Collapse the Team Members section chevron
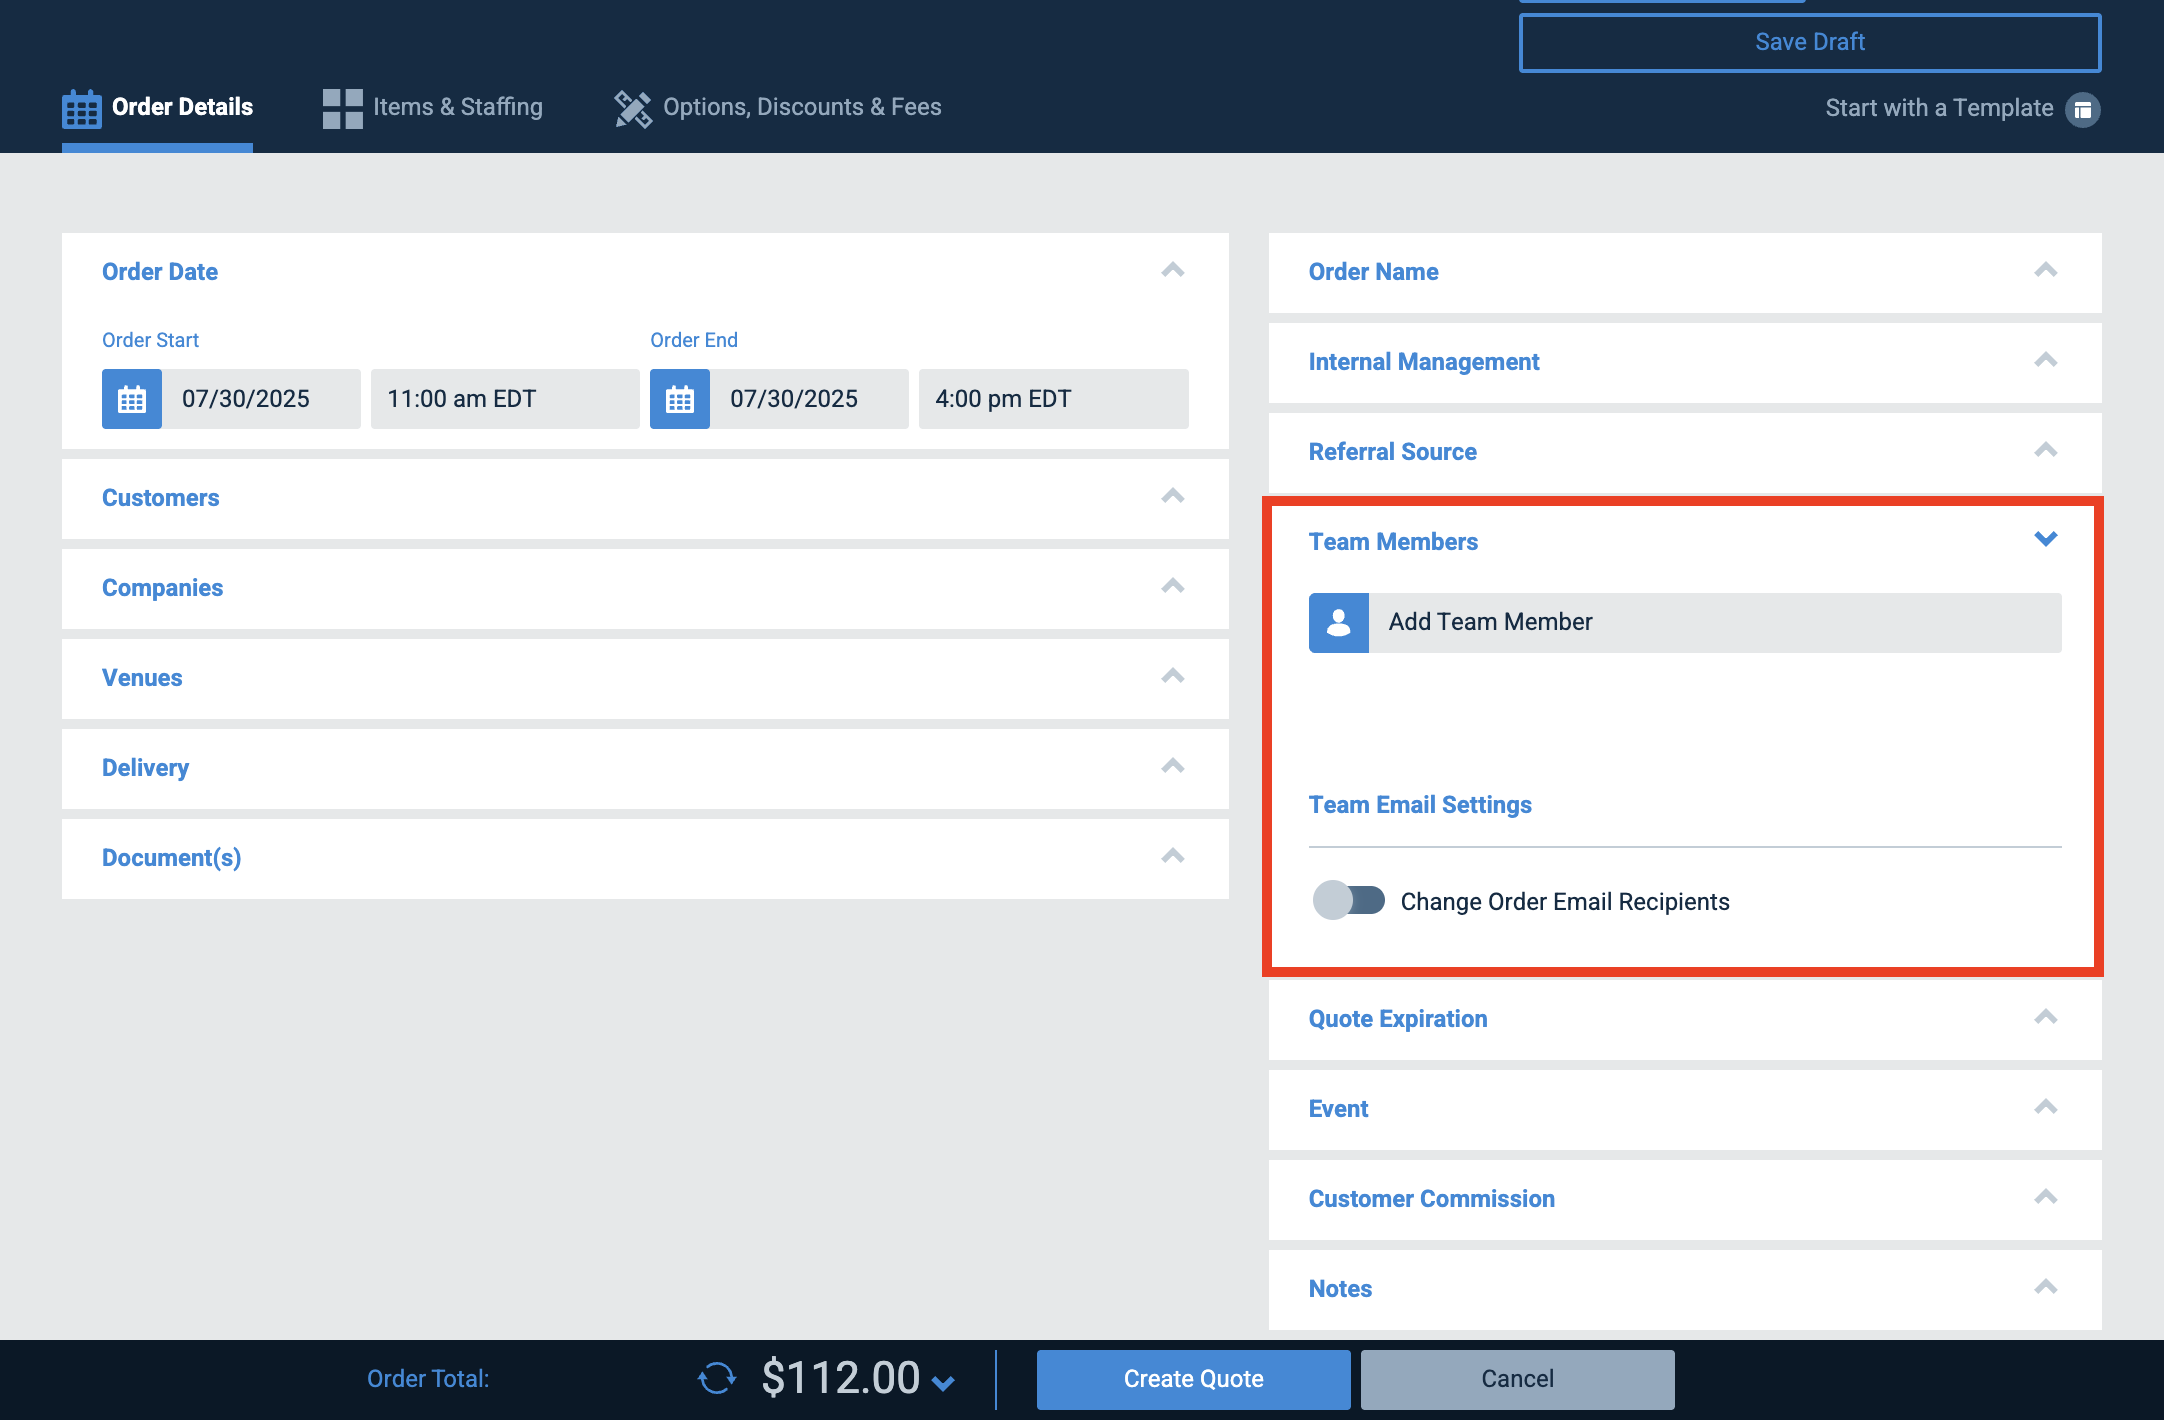Viewport: 2164px width, 1420px height. tap(2046, 539)
